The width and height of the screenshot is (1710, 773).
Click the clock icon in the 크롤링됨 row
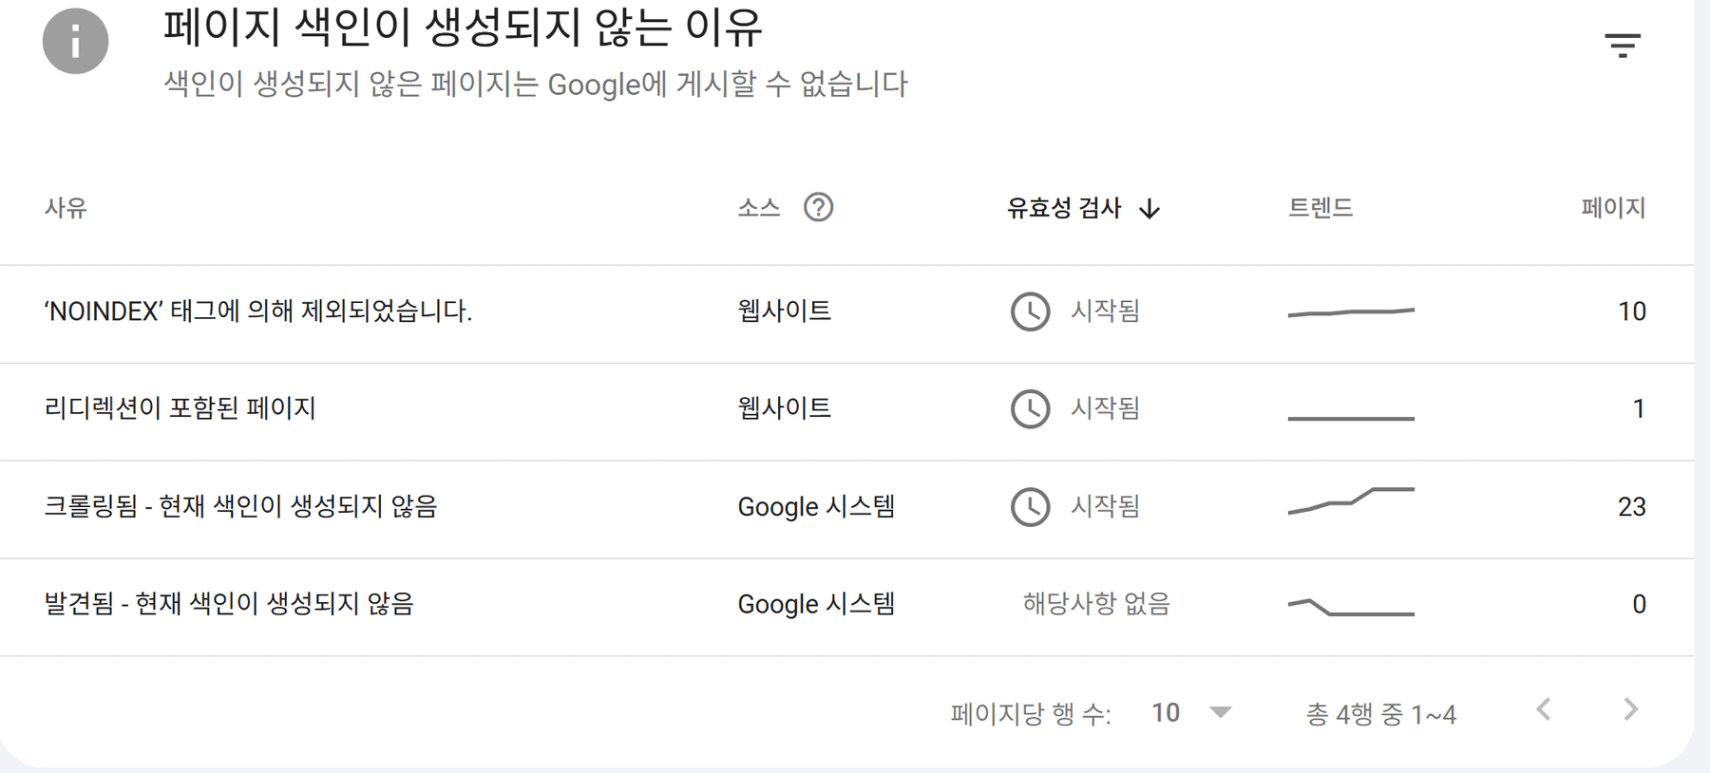pyautogui.click(x=1030, y=507)
